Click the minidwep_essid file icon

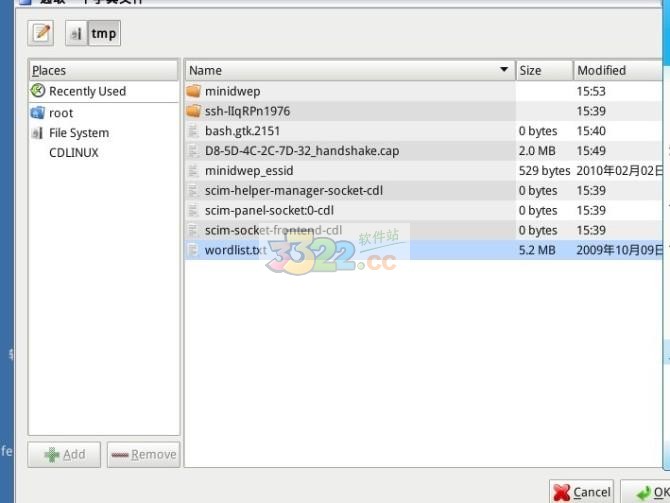[193, 171]
